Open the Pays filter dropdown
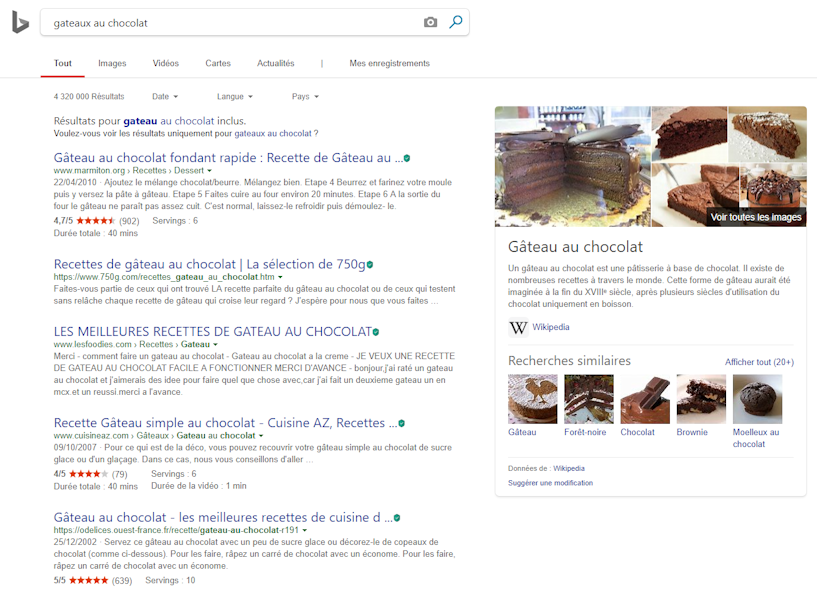Image resolution: width=817 pixels, height=600 pixels. point(305,96)
